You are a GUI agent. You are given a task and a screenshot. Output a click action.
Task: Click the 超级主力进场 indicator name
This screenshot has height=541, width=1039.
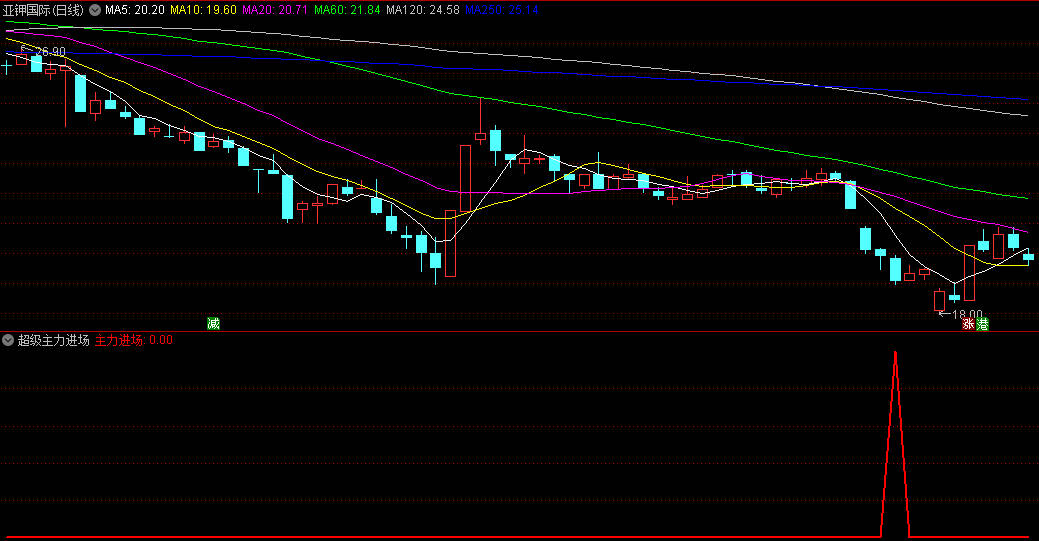[x=53, y=340]
